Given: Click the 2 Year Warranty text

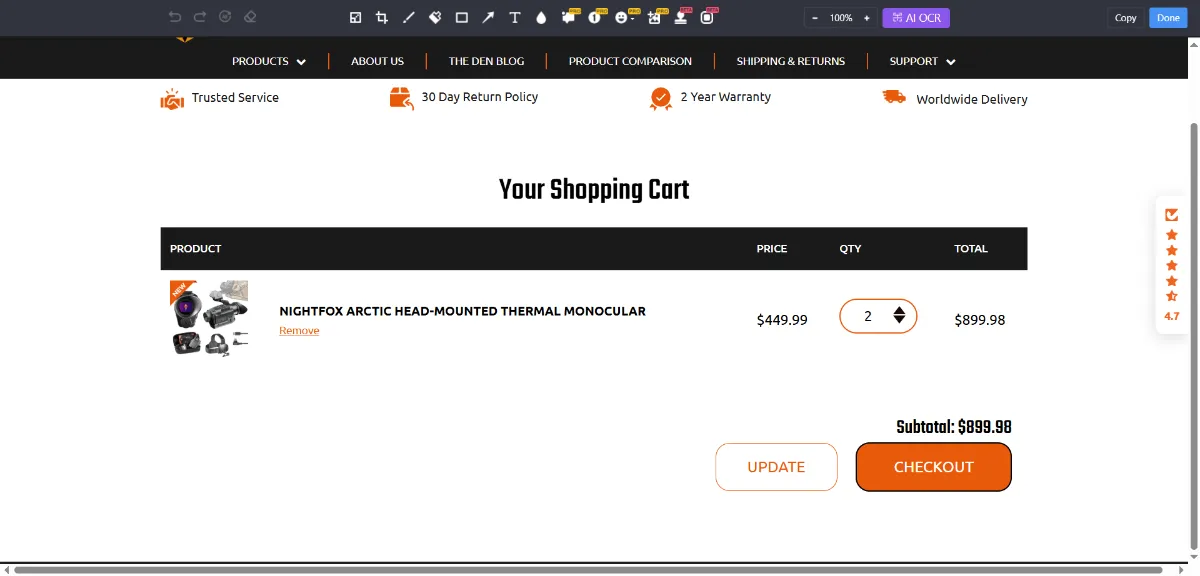Looking at the screenshot, I should (x=725, y=97).
